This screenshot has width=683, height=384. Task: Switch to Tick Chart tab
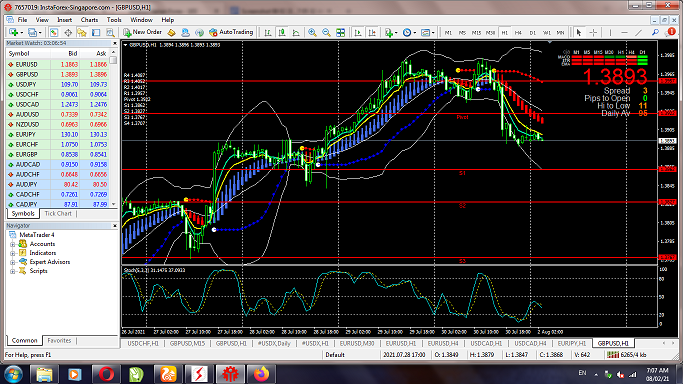(x=58, y=214)
